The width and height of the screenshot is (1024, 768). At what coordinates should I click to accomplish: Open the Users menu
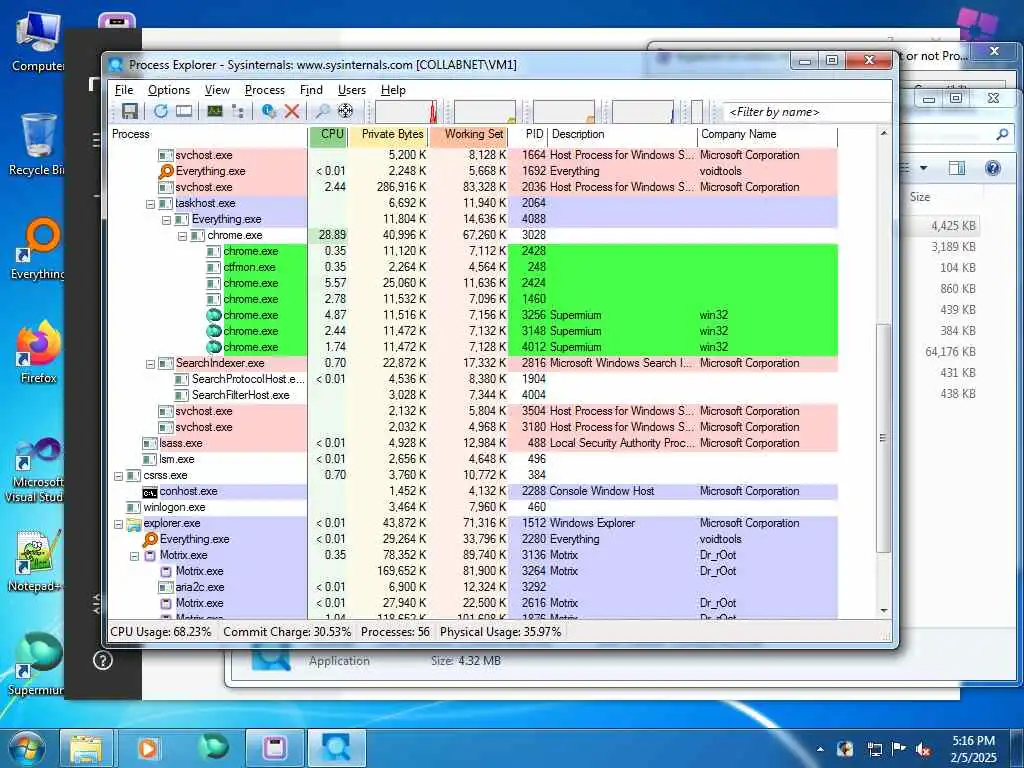pos(351,90)
